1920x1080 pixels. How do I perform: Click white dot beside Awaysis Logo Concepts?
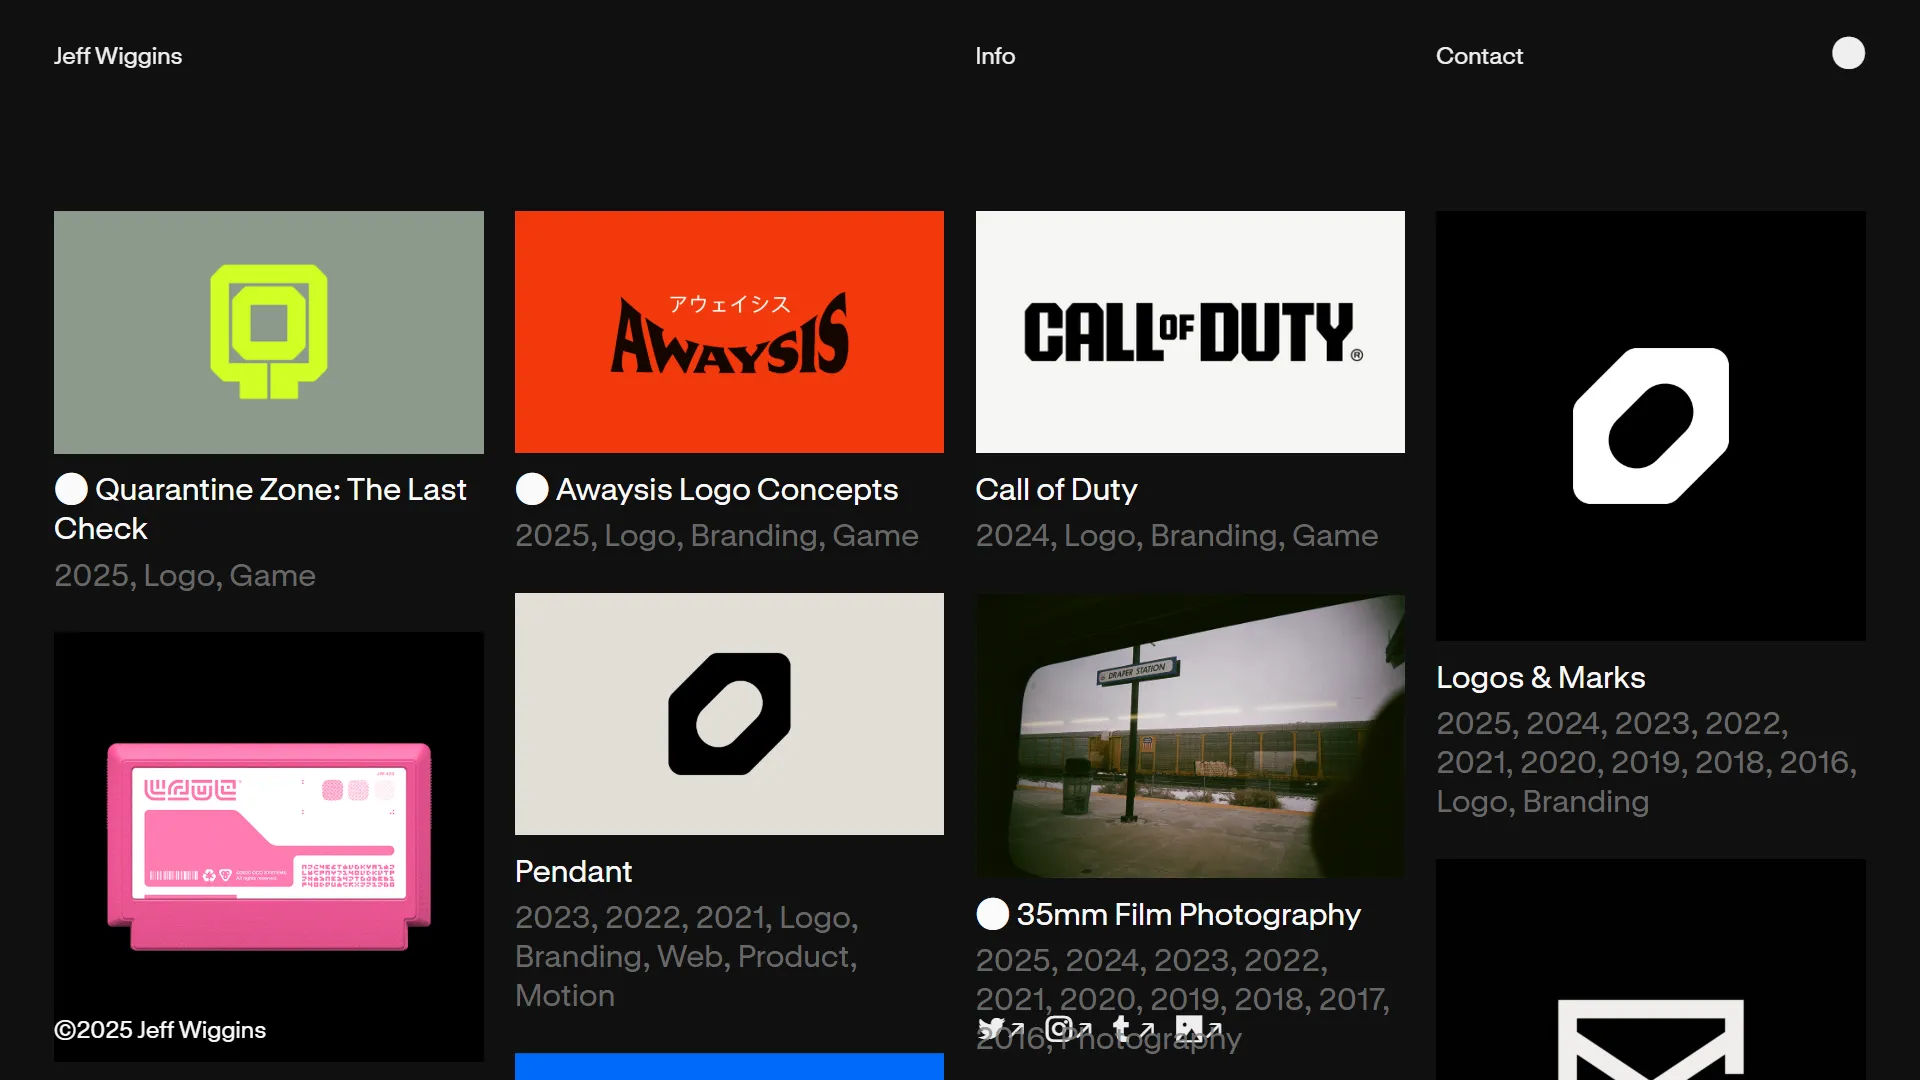pos(532,489)
